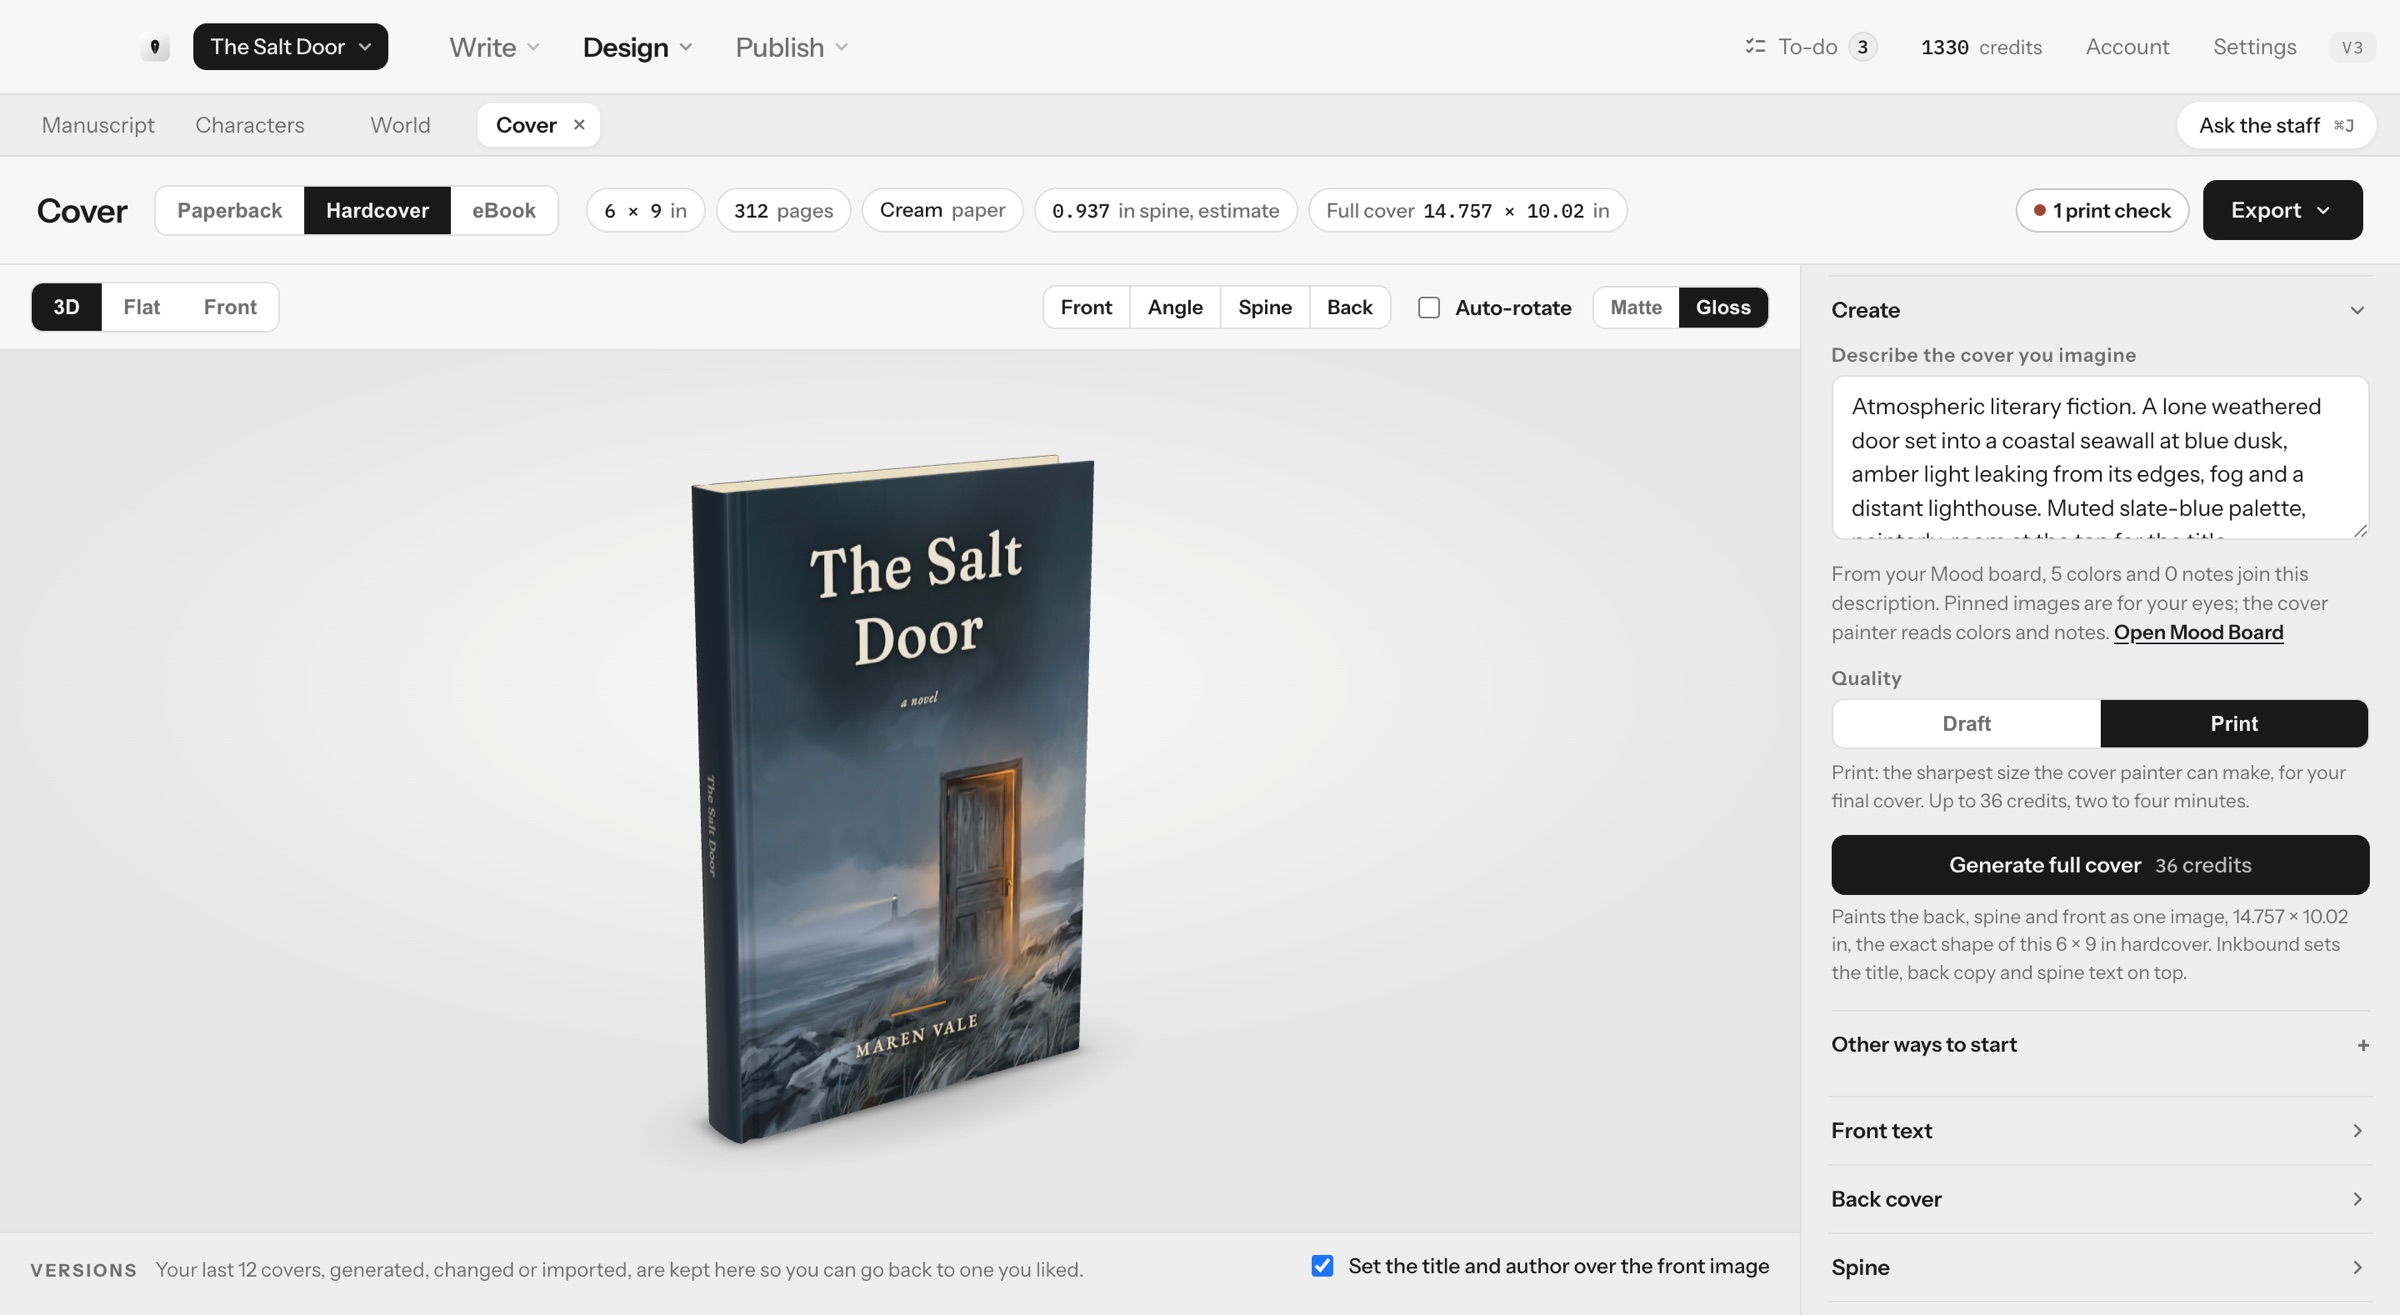The height and width of the screenshot is (1315, 2400).
Task: Open the Account page
Action: (x=2127, y=47)
